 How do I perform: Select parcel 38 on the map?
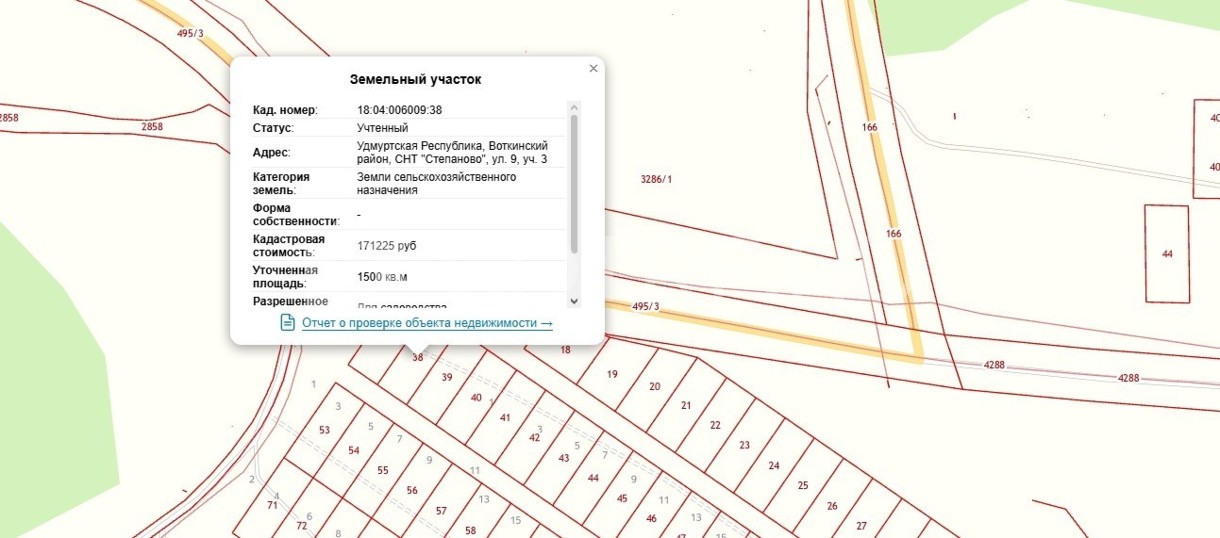point(418,357)
